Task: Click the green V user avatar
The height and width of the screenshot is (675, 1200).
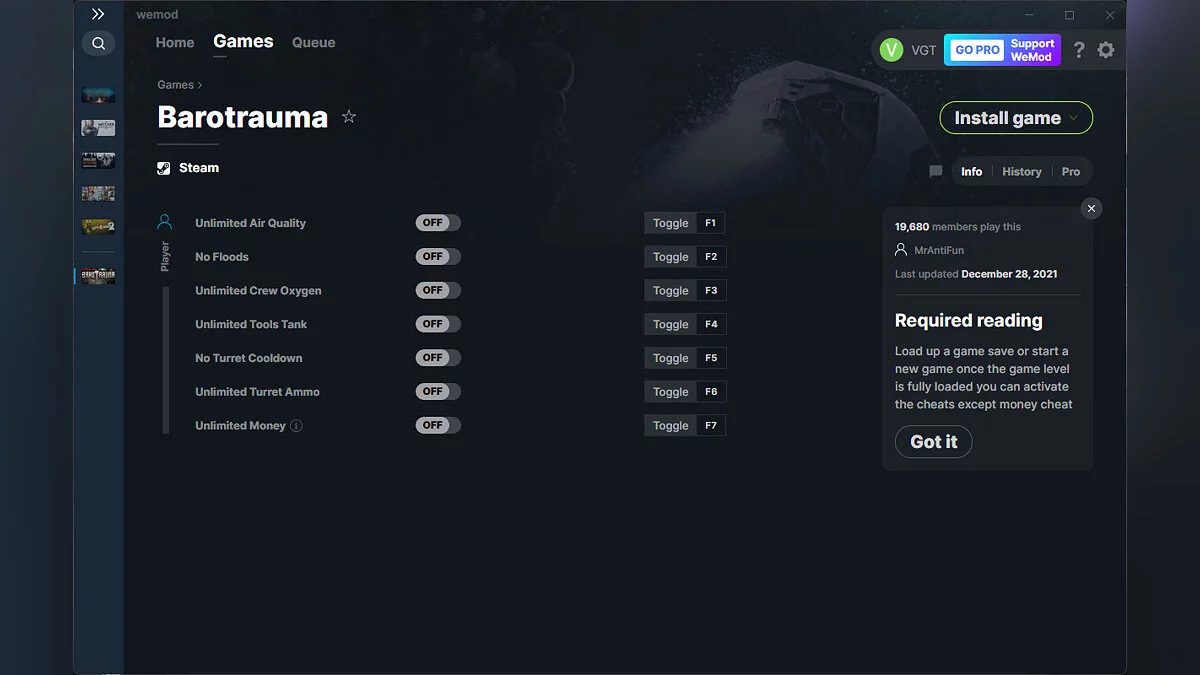Action: click(891, 50)
